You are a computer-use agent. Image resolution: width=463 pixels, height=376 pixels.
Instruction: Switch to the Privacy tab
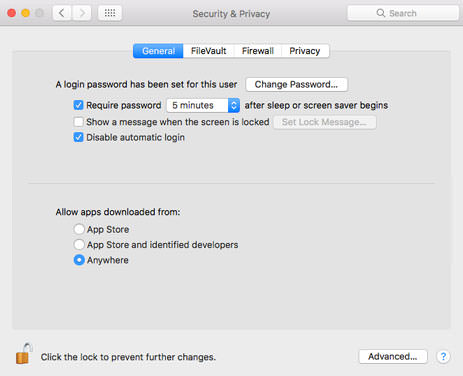[x=305, y=51]
